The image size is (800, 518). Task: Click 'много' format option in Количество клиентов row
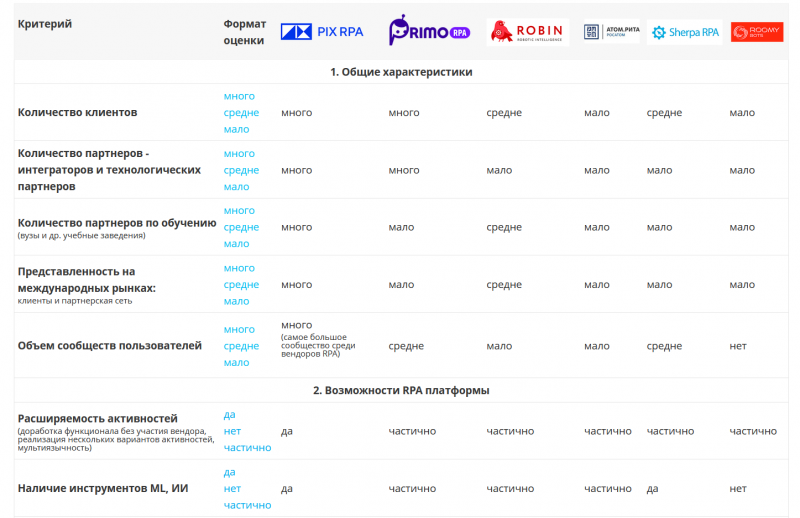(x=239, y=96)
